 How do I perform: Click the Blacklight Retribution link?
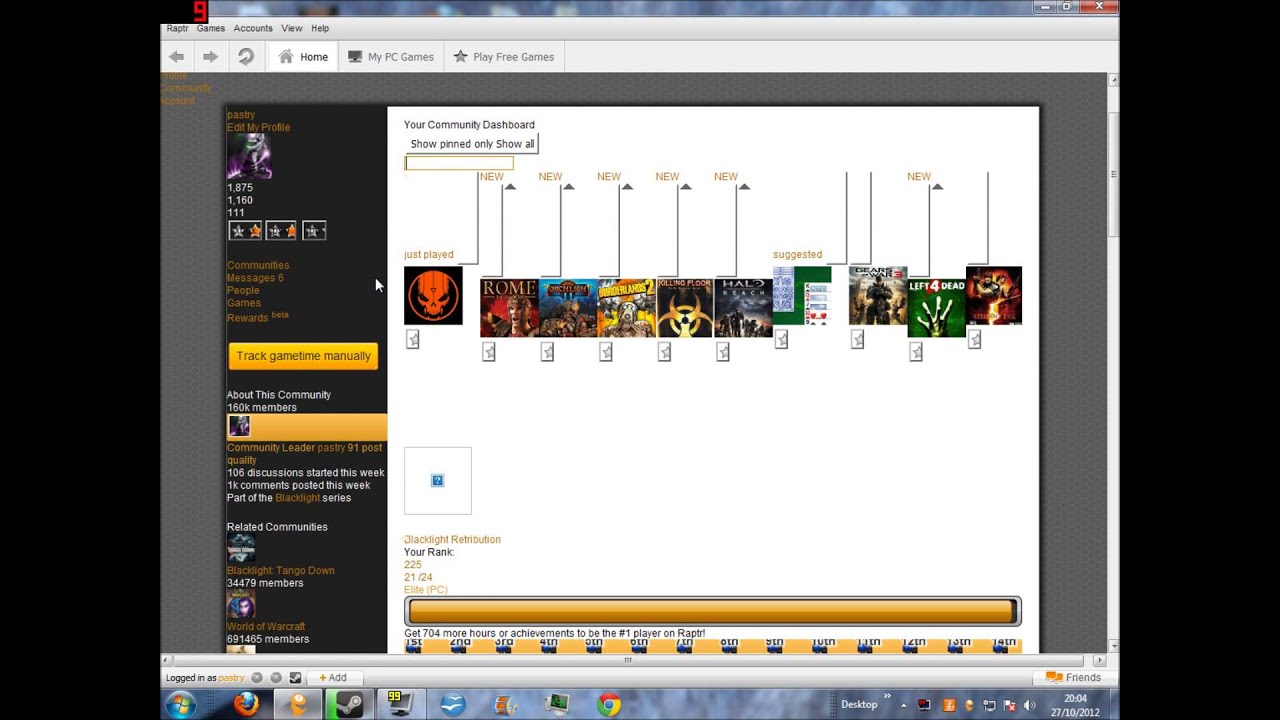click(x=452, y=539)
